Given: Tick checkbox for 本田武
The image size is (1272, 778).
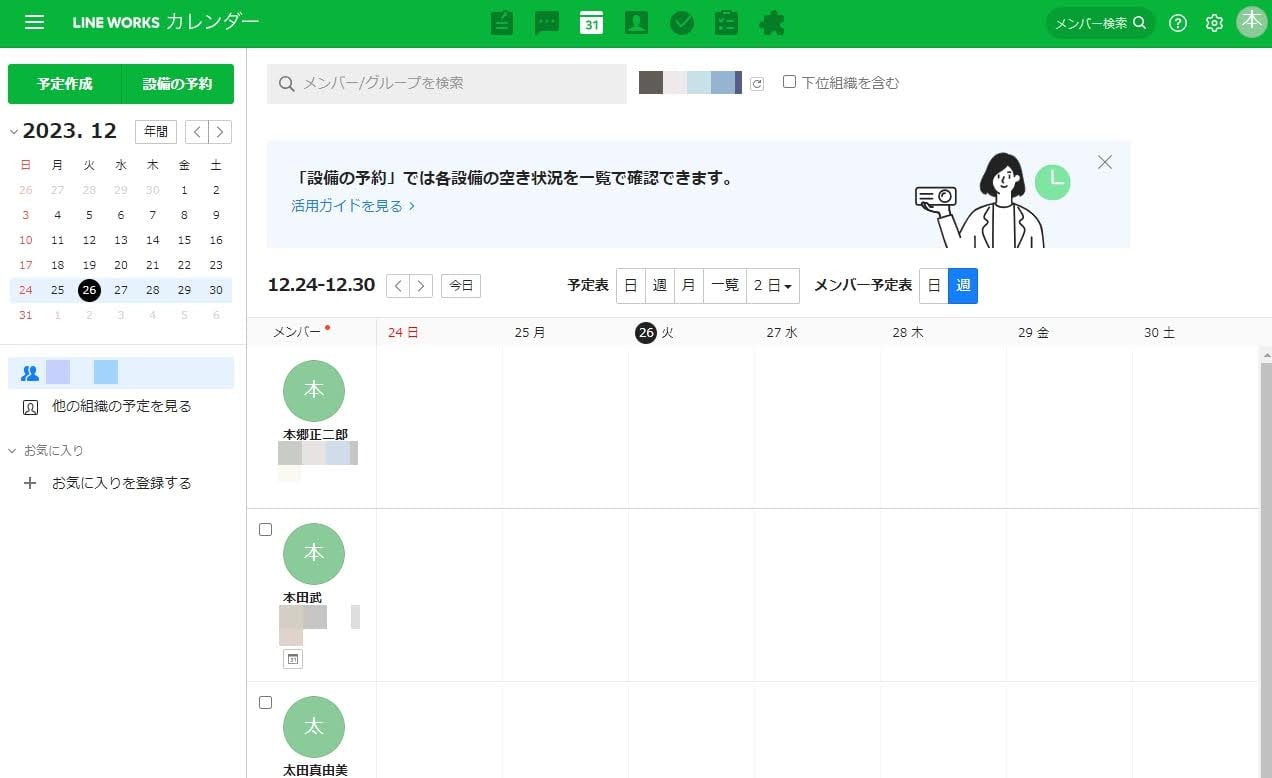Looking at the screenshot, I should point(265,530).
